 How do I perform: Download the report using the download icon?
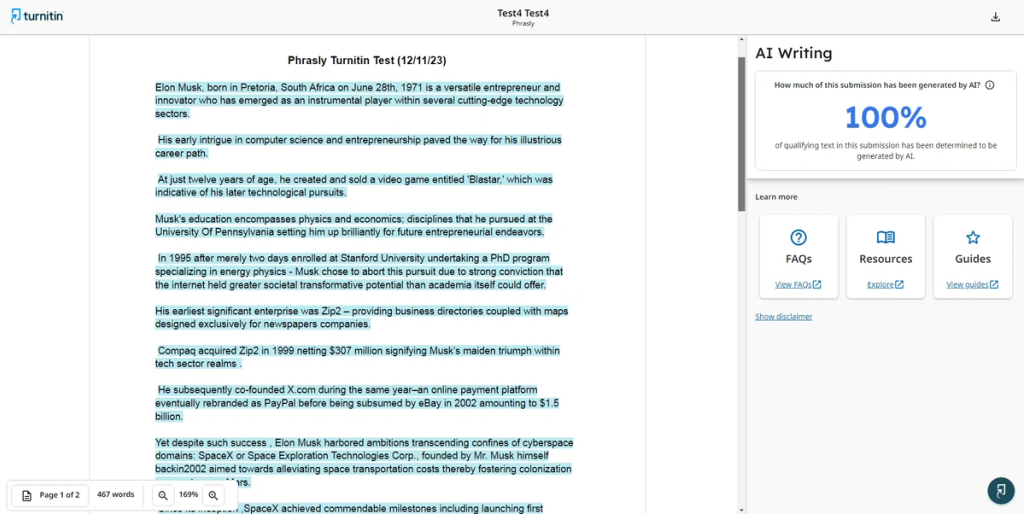pyautogui.click(x=995, y=17)
